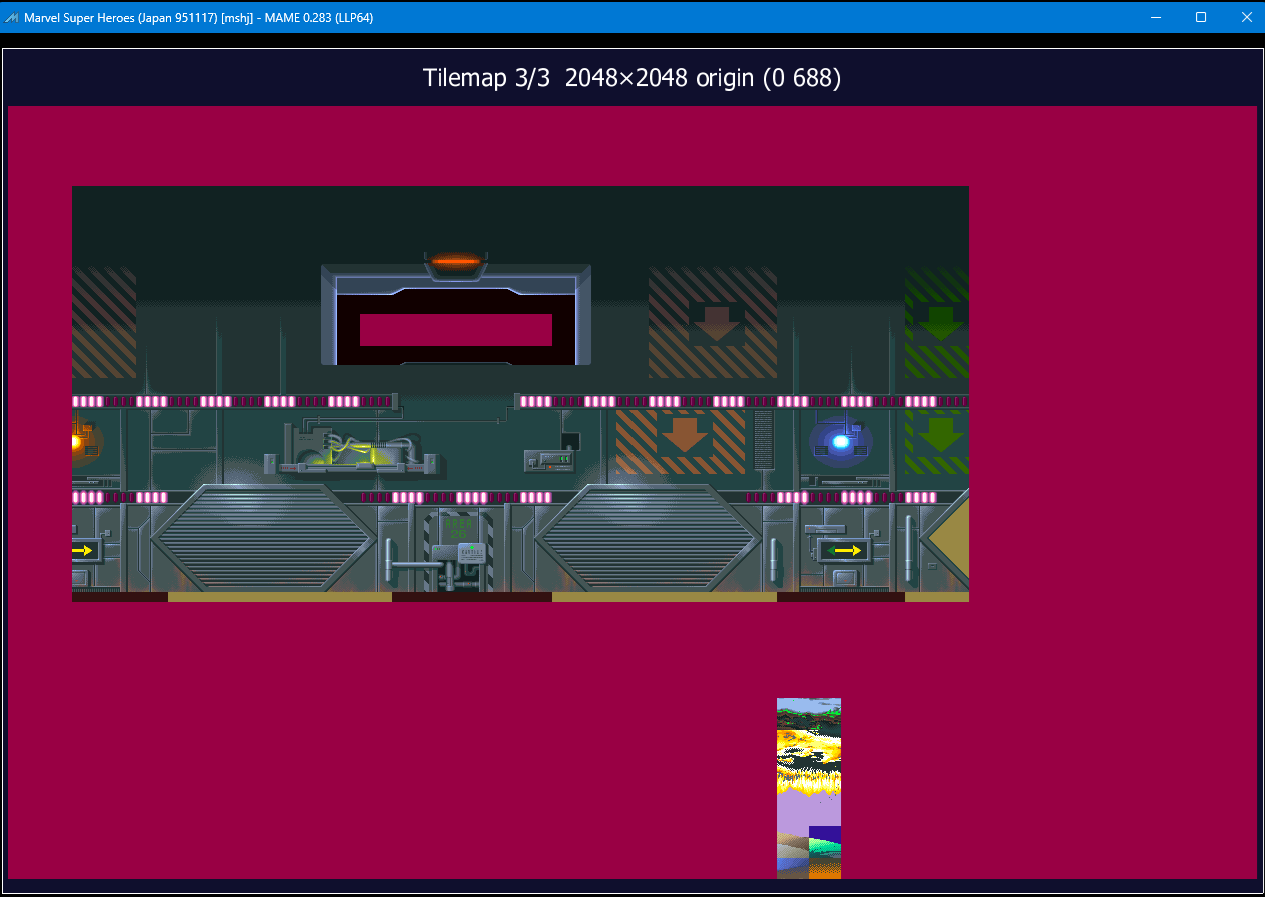Close the MAME window
Screen dimensions: 1265x897
point(1245,17)
